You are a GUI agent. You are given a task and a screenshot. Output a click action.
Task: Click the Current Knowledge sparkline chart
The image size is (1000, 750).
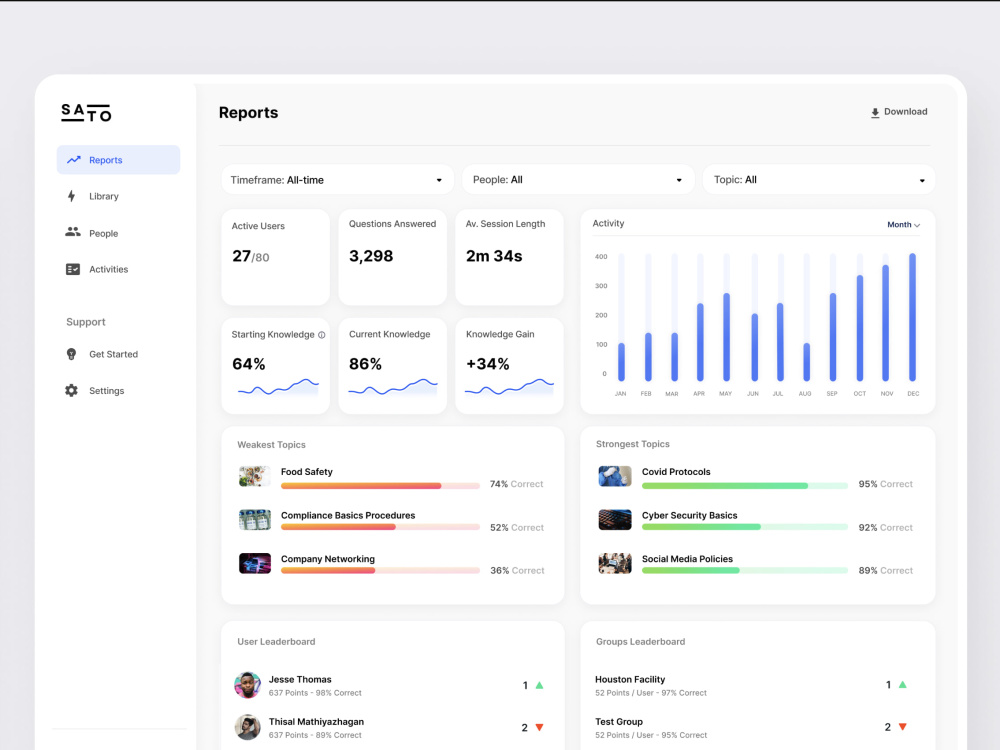click(x=393, y=387)
